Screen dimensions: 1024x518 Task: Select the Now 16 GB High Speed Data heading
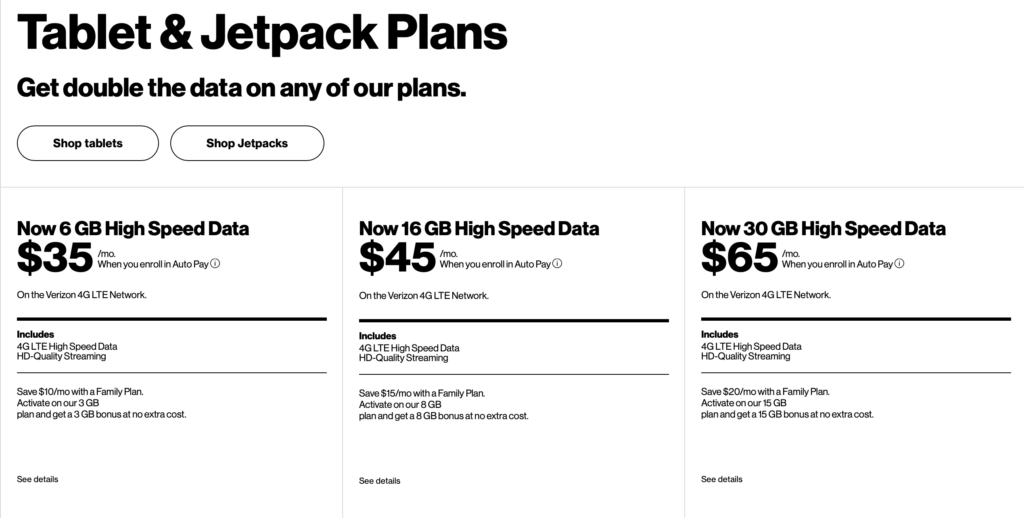click(x=479, y=229)
